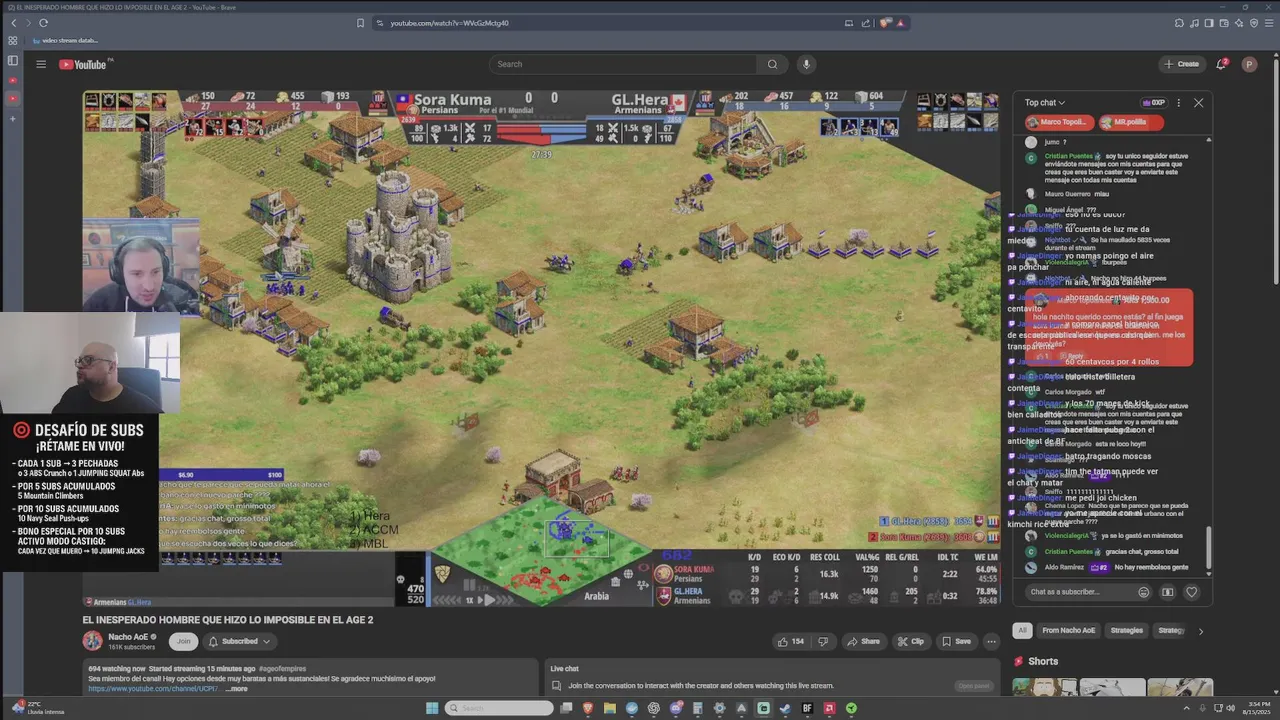Dislike the video with thumbs down
The height and width of the screenshot is (720, 1280).
823,641
